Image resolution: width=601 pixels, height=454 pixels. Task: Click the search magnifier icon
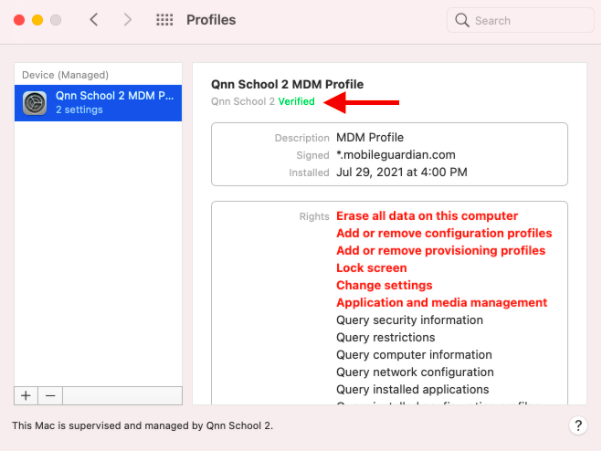click(462, 20)
